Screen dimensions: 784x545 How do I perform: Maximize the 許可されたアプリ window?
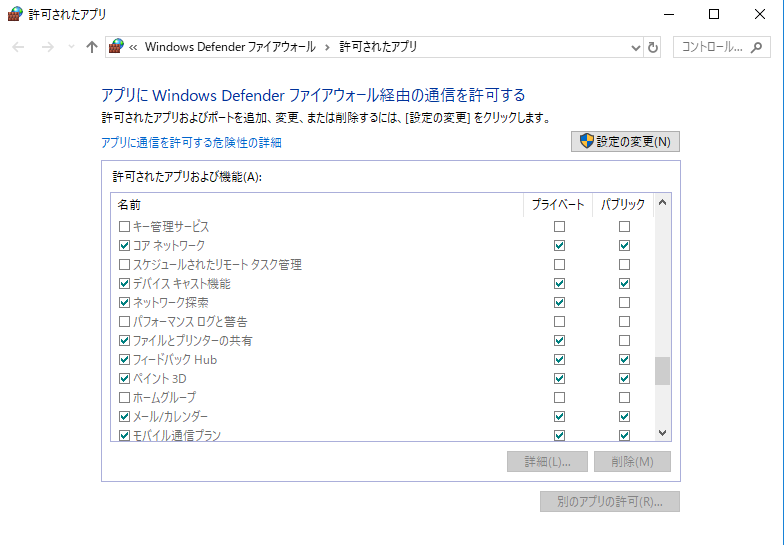714,14
